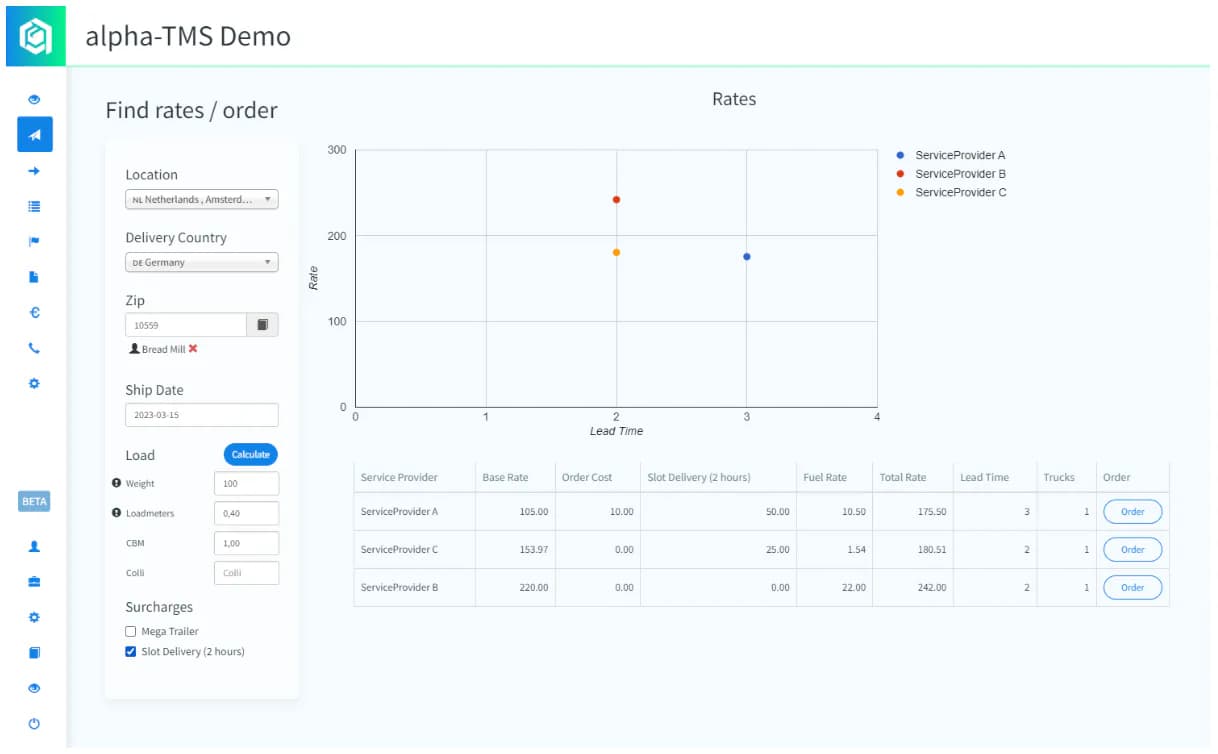
Task: Click the Weight input field
Action: (247, 484)
